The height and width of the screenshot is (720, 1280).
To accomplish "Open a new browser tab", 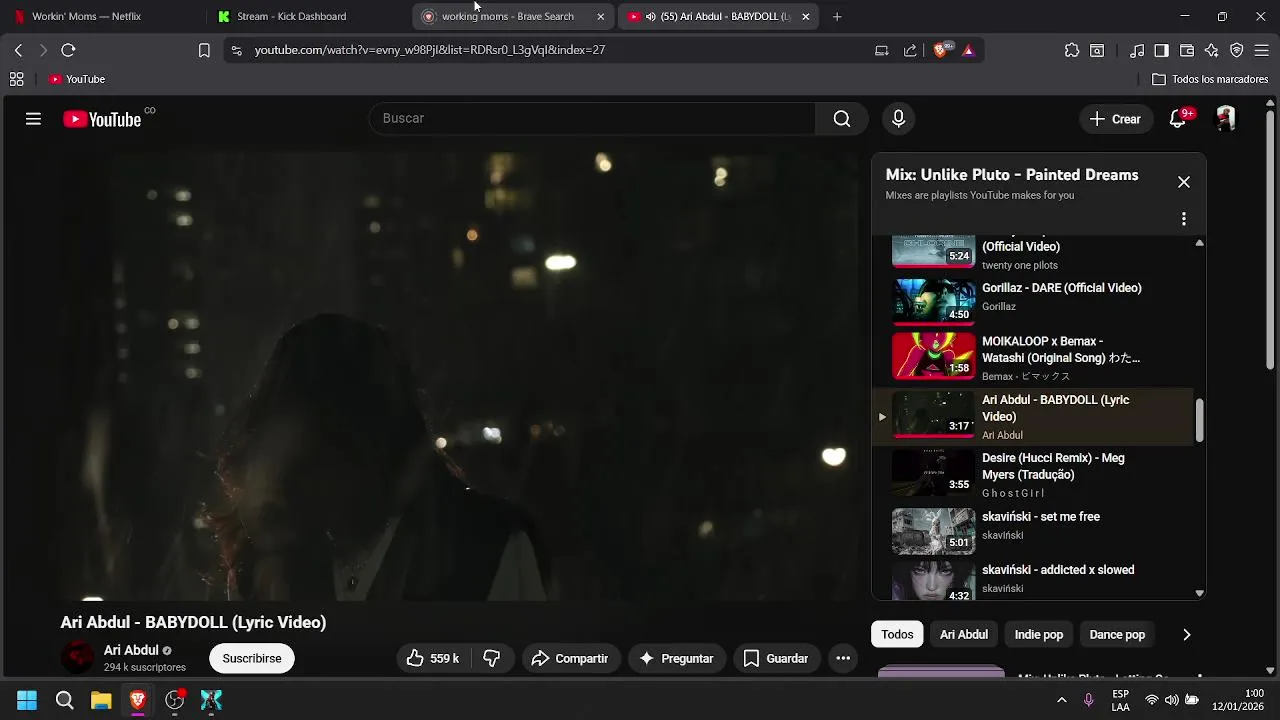I will click(x=837, y=16).
